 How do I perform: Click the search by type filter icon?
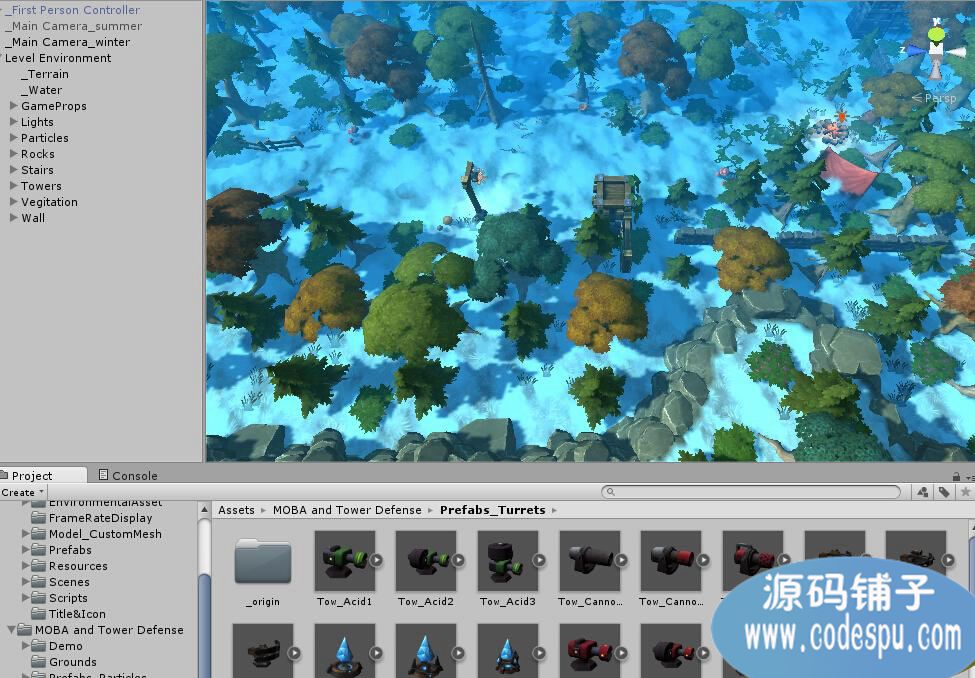click(923, 492)
